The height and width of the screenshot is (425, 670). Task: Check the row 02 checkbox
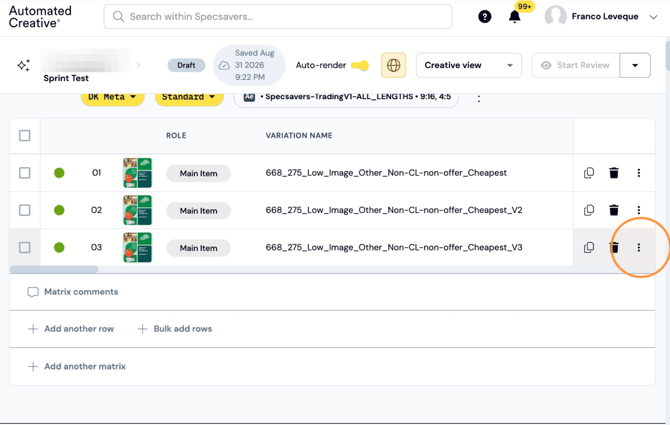25,210
